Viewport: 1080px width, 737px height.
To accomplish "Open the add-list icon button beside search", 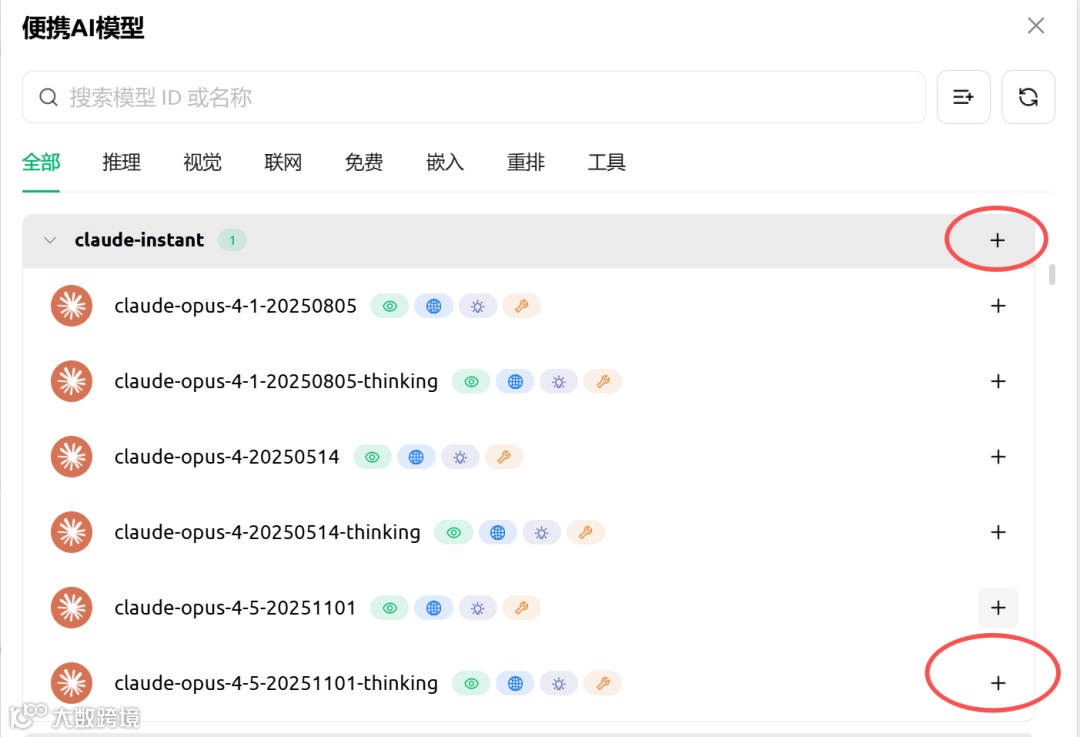I will [964, 97].
